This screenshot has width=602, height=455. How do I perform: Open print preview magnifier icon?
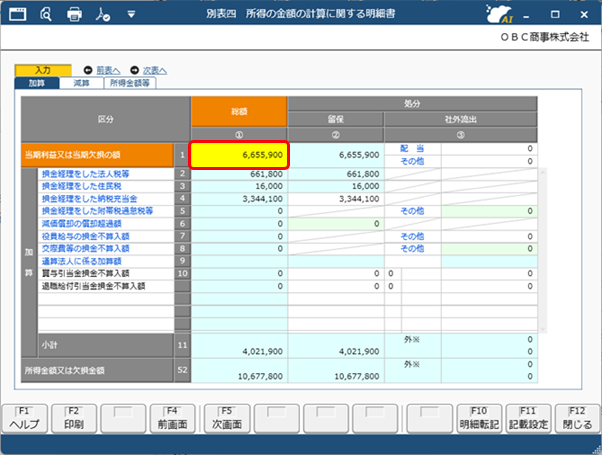(46, 15)
